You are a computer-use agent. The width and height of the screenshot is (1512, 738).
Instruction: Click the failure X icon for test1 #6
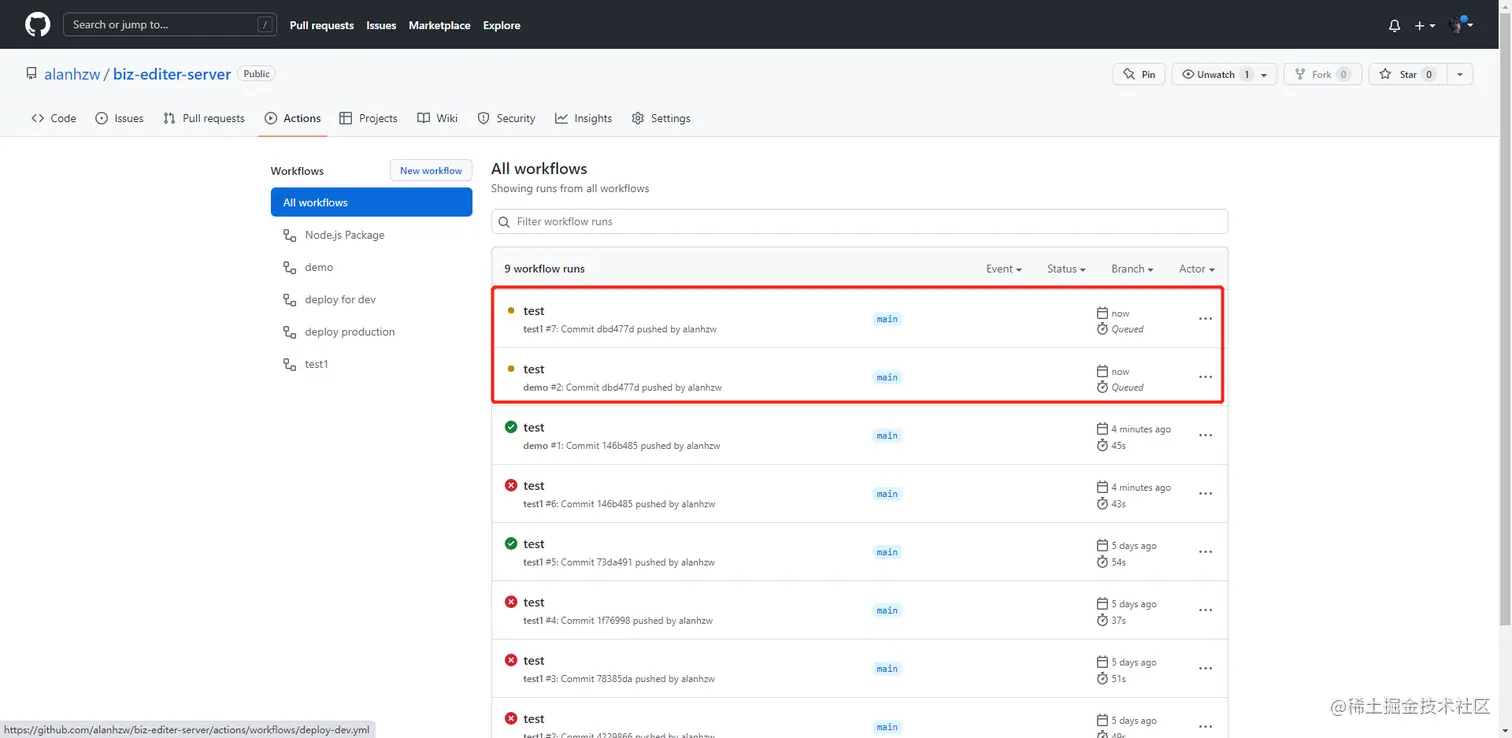(x=511, y=485)
